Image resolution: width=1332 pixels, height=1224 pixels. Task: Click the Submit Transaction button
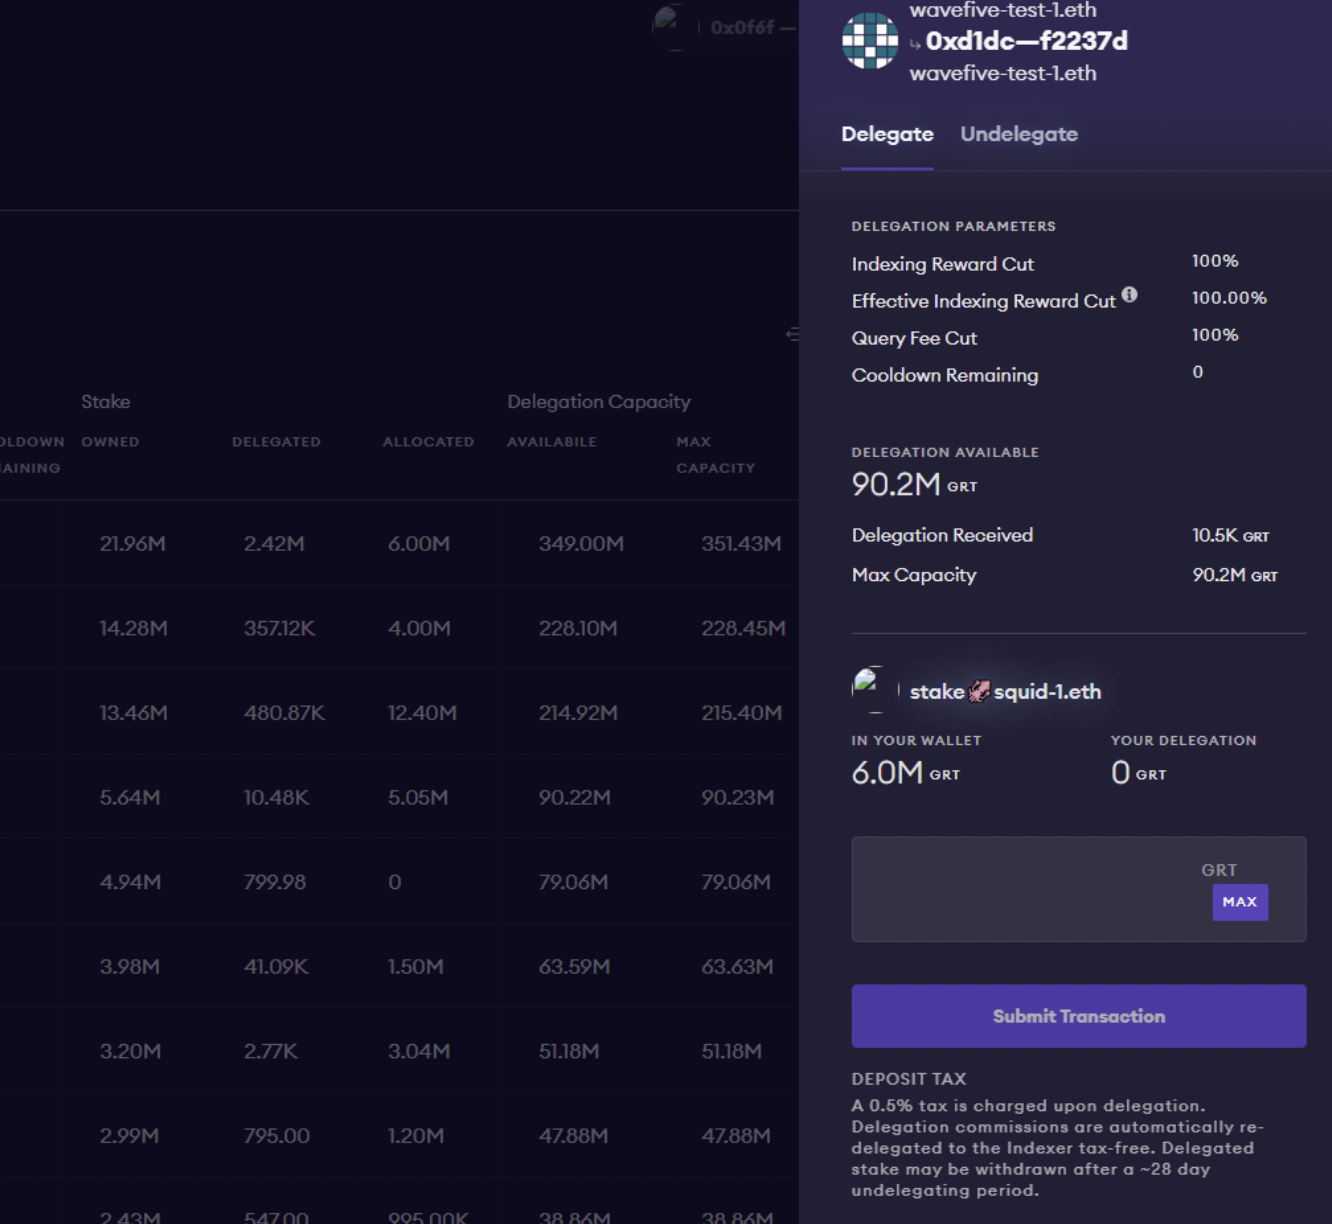tap(1078, 1016)
